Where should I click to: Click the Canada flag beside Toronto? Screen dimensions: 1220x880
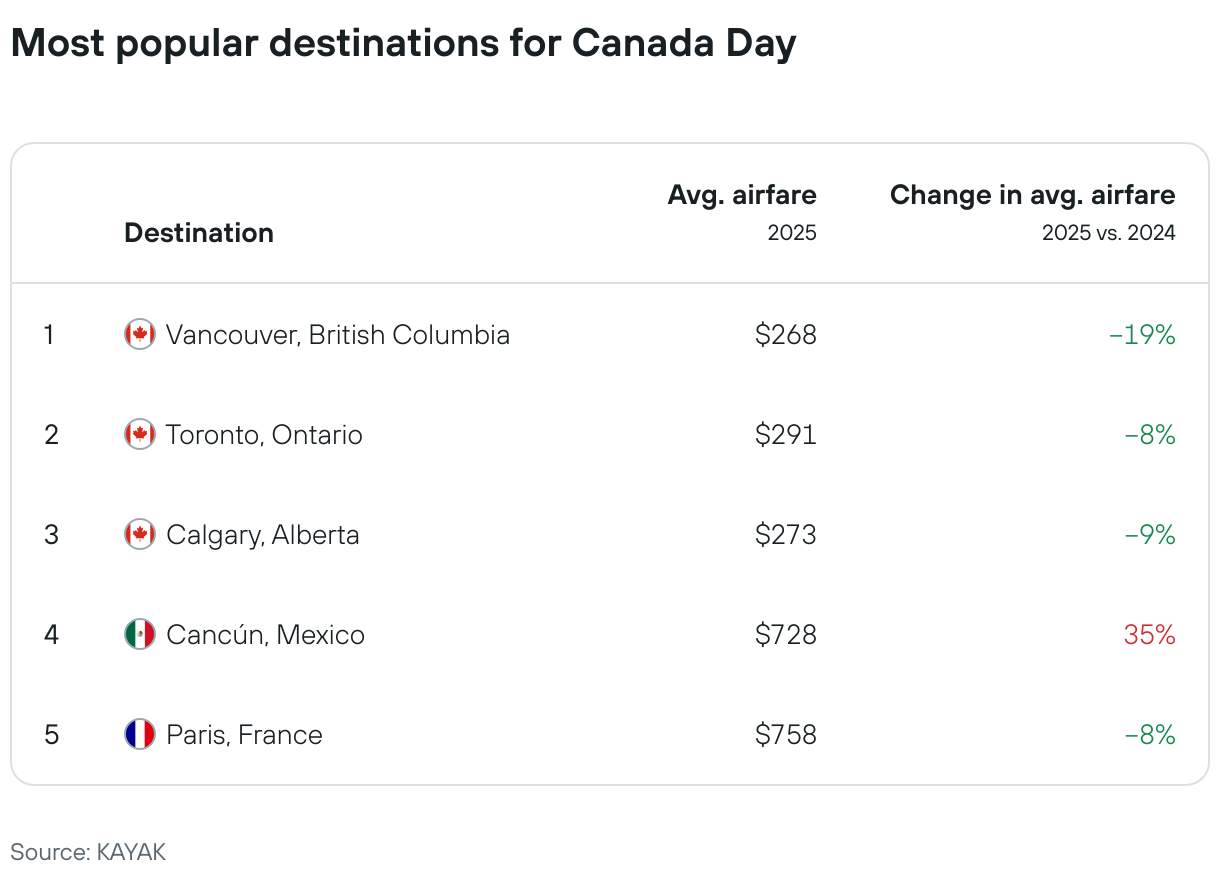point(140,434)
